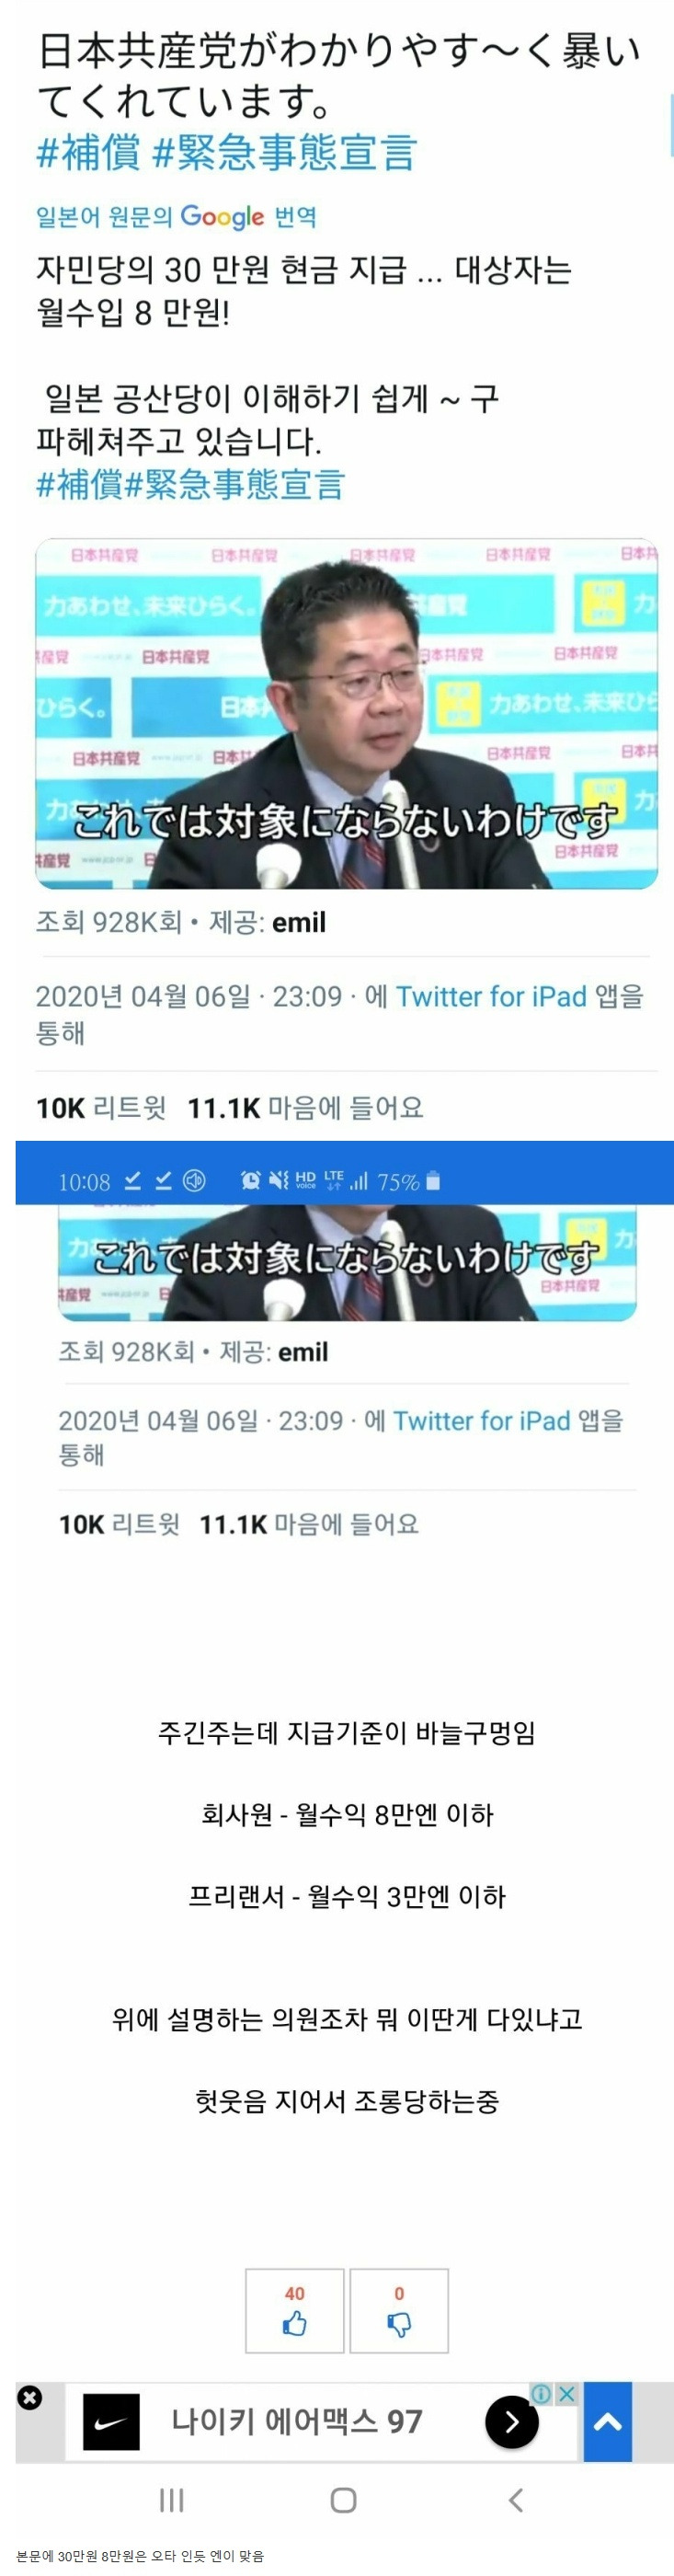Tap Android recent apps navigation icon
Image resolution: width=674 pixels, height=2576 pixels.
pos(172,2500)
